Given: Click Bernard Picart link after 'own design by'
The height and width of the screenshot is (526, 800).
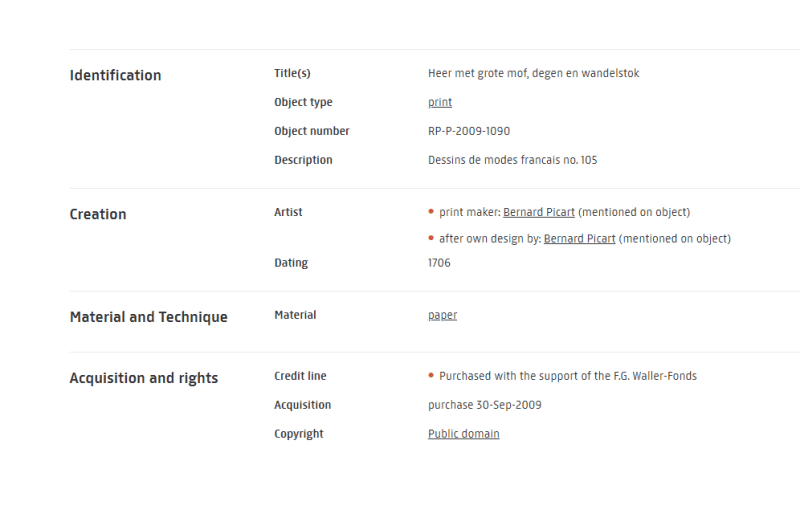Looking at the screenshot, I should click(580, 239).
